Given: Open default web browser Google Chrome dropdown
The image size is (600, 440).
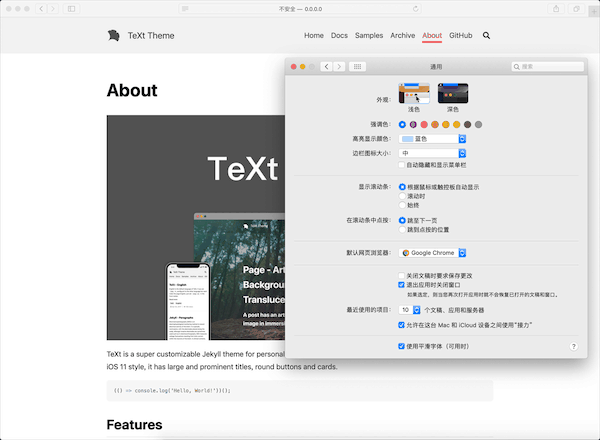Looking at the screenshot, I should click(x=433, y=253).
